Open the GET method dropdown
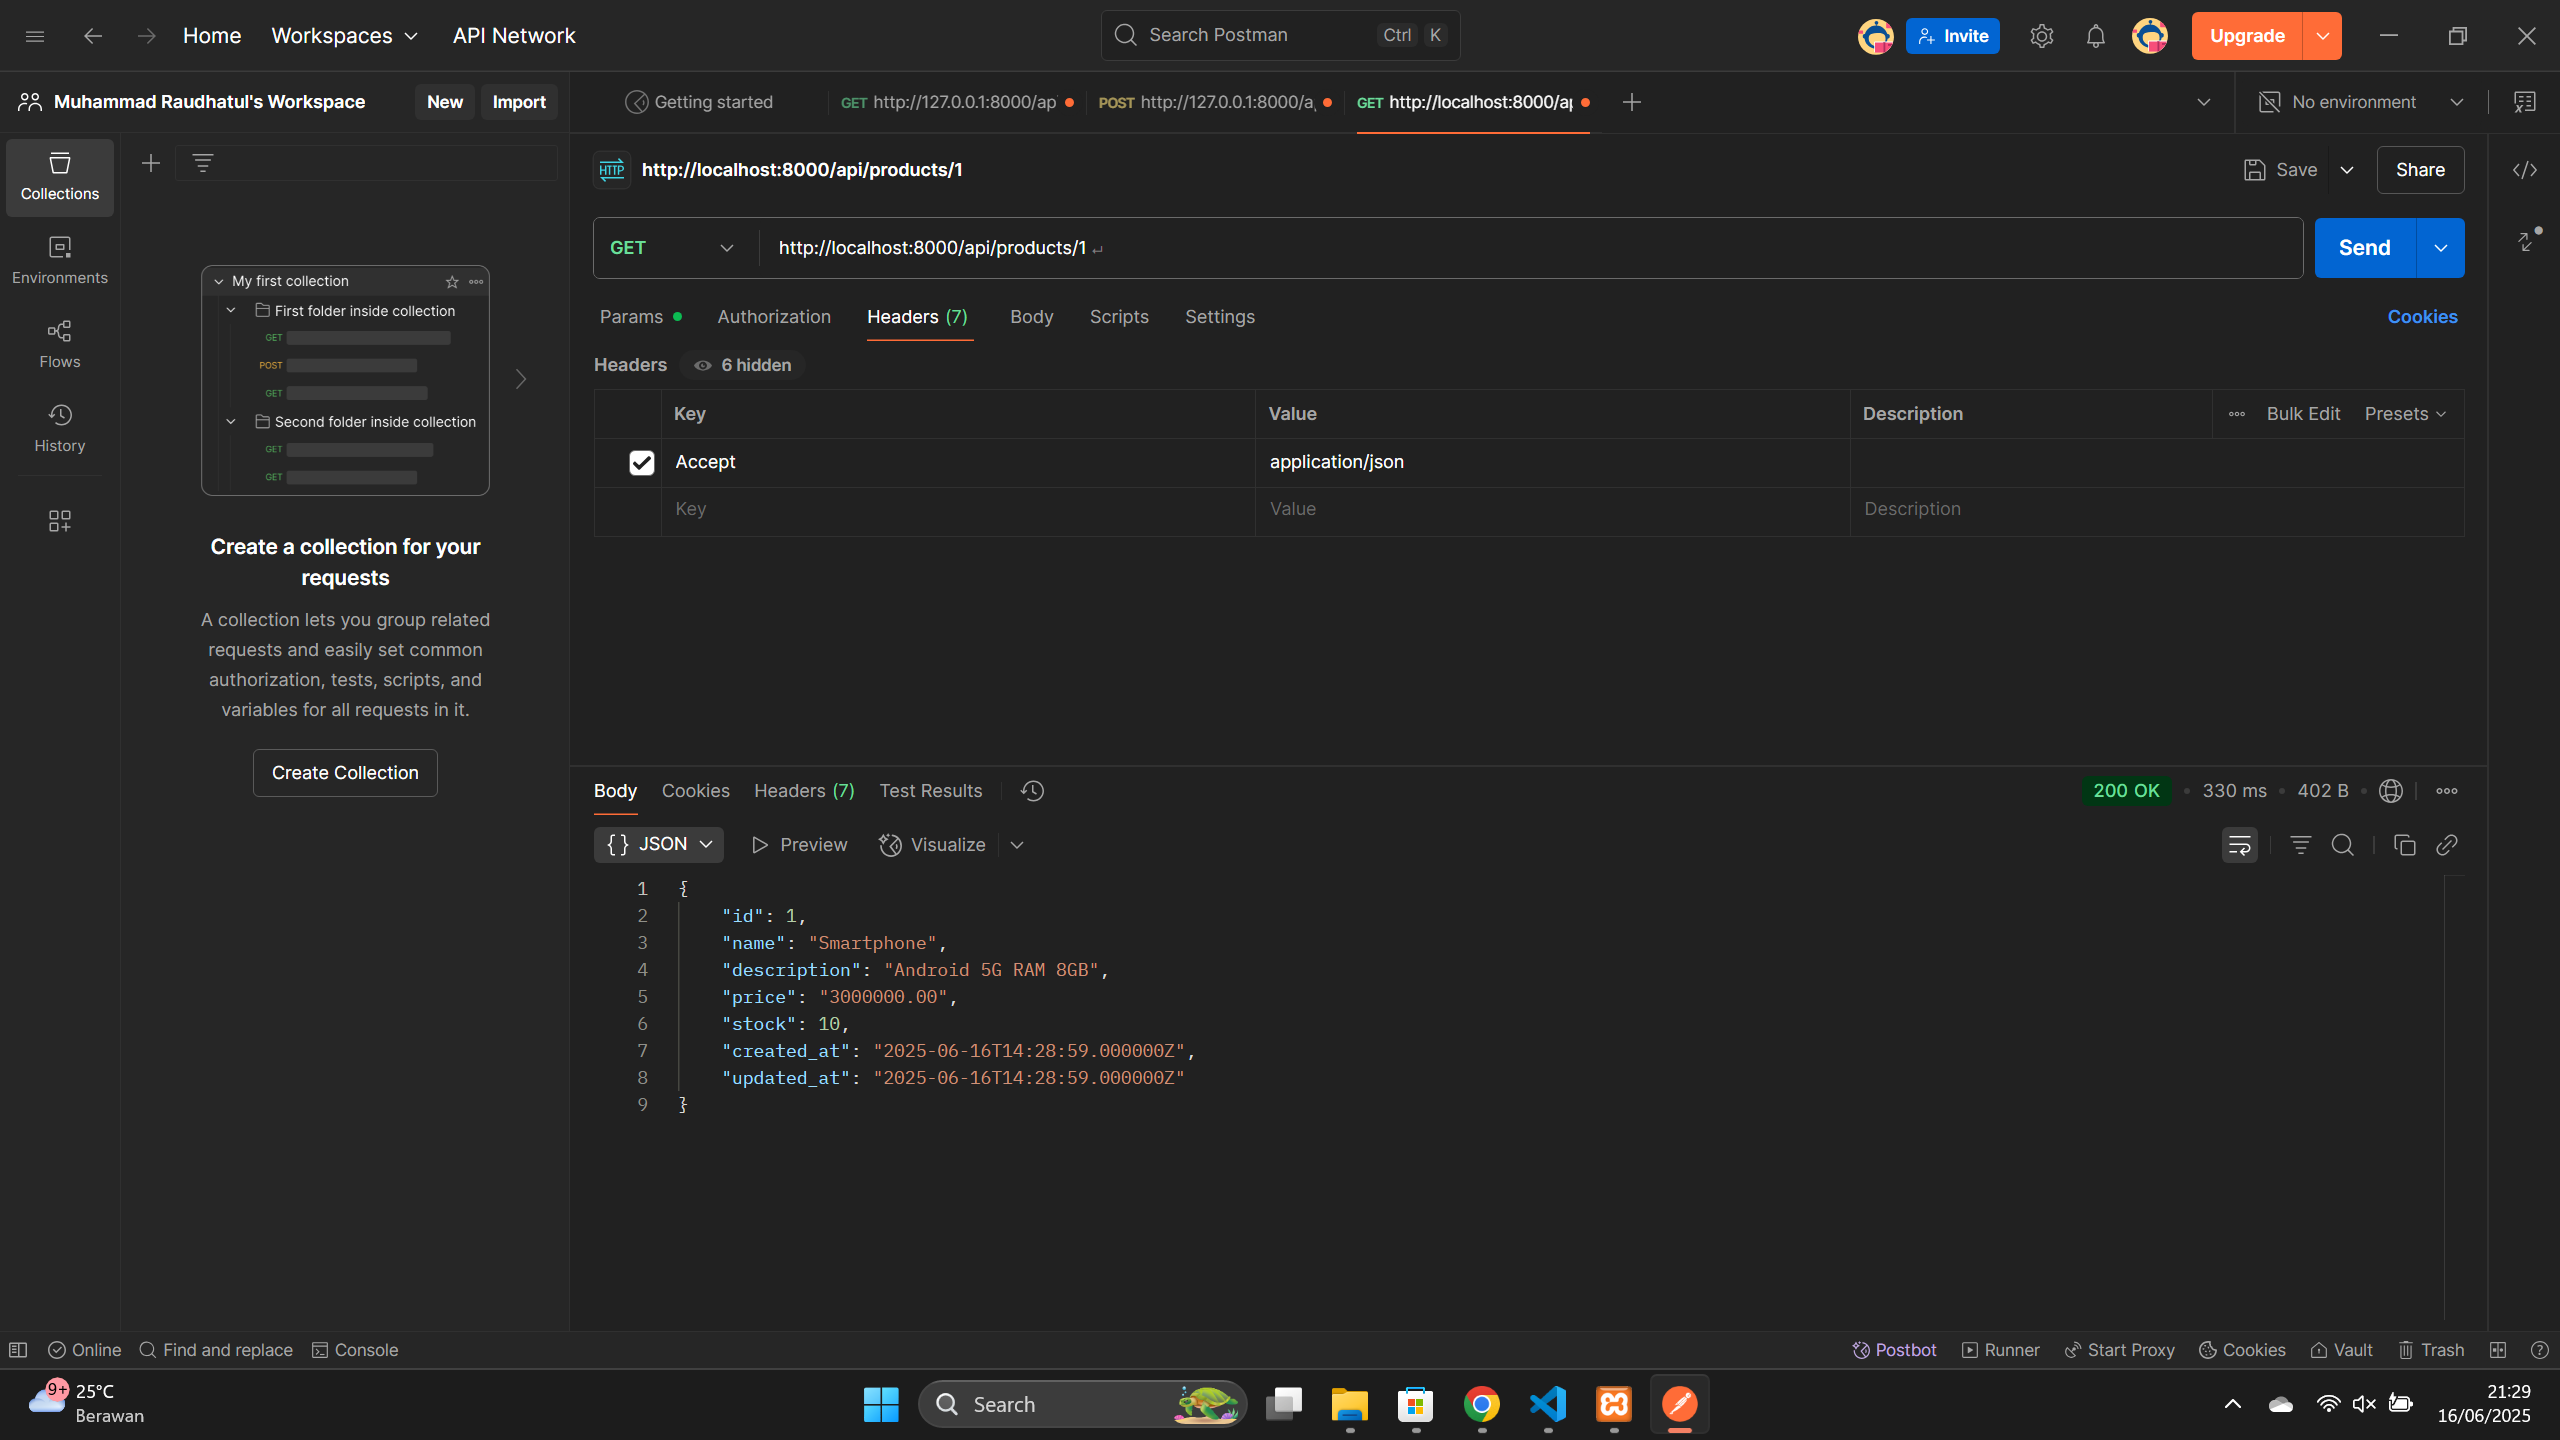Screen dimensions: 2560x1440 coord(672,248)
